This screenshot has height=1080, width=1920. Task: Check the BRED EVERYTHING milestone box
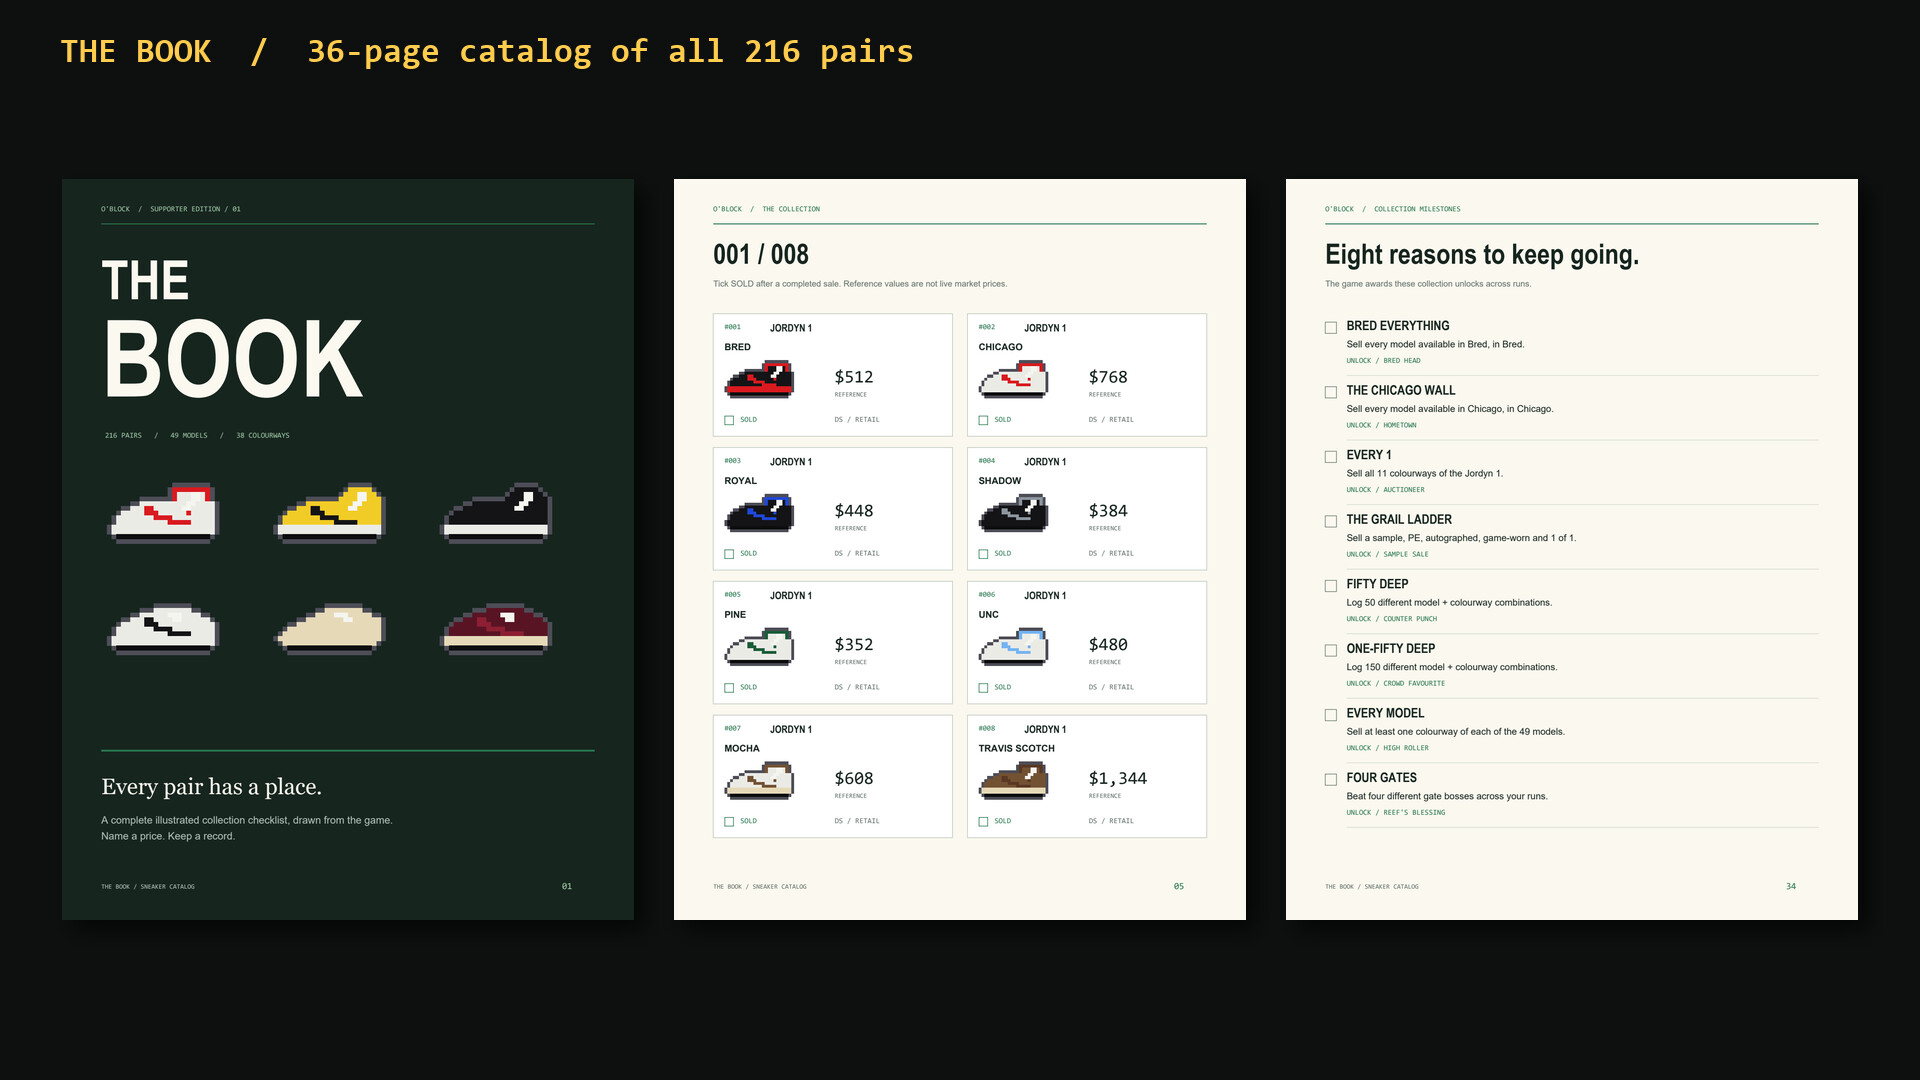tap(1331, 328)
